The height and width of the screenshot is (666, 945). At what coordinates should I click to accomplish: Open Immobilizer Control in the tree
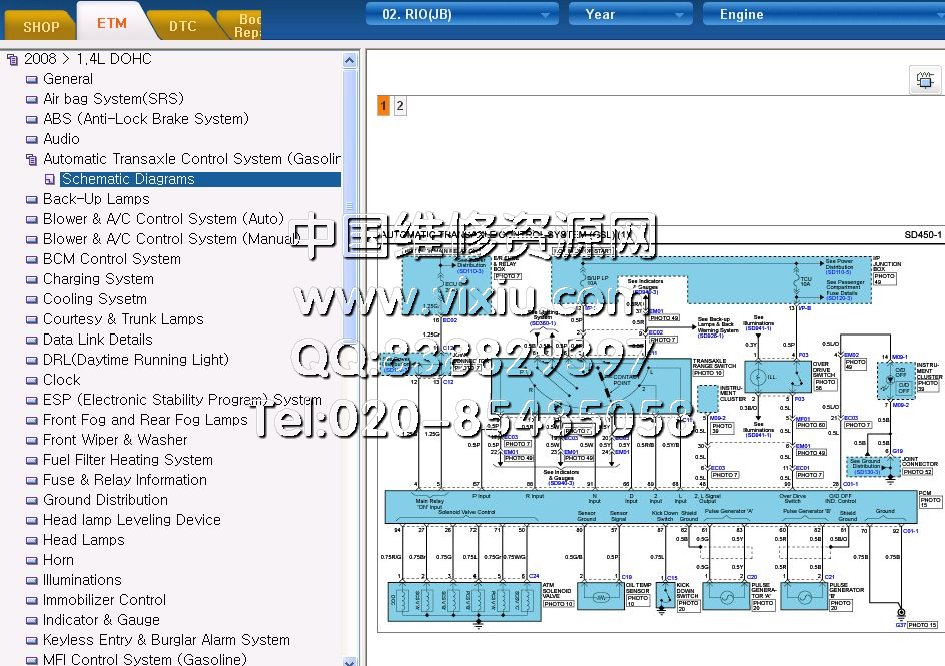coord(104,600)
